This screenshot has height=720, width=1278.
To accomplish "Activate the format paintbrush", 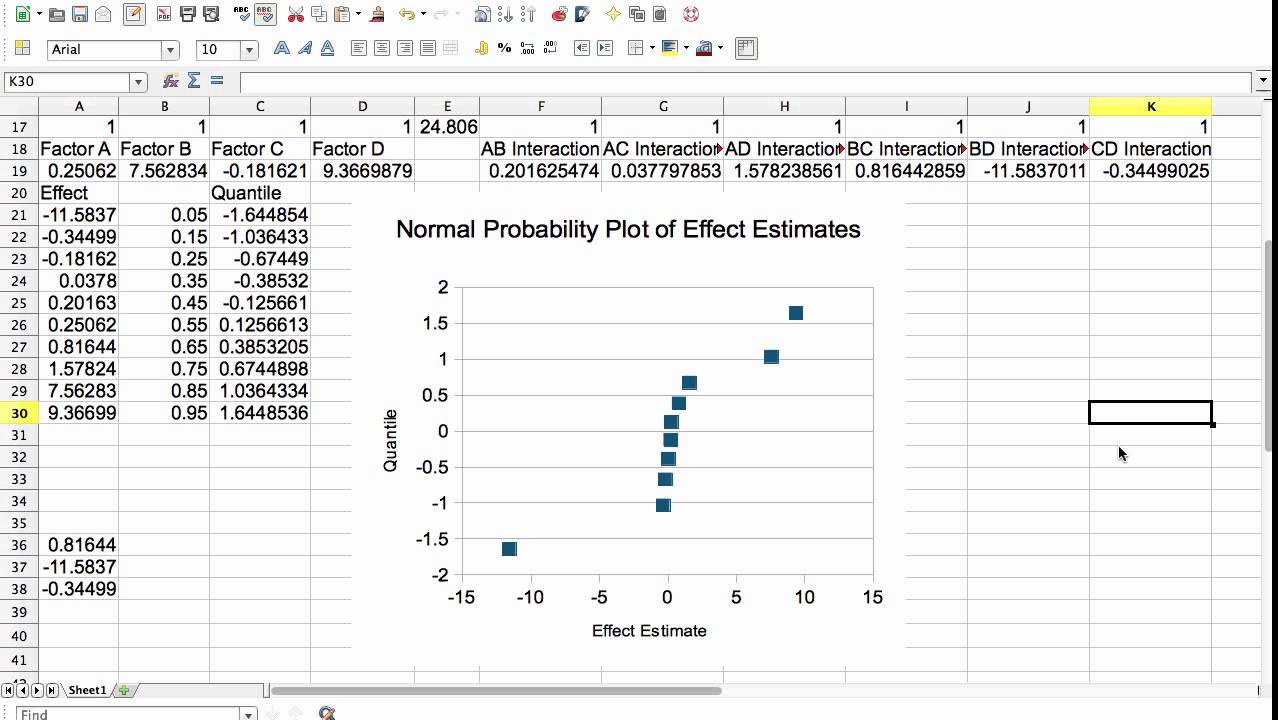I will [x=377, y=14].
